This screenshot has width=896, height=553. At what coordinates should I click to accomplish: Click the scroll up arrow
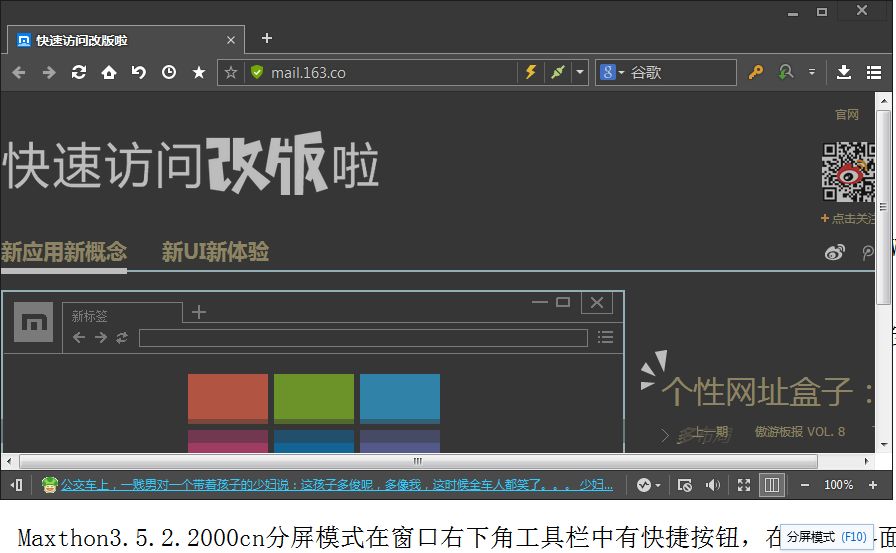point(884,101)
